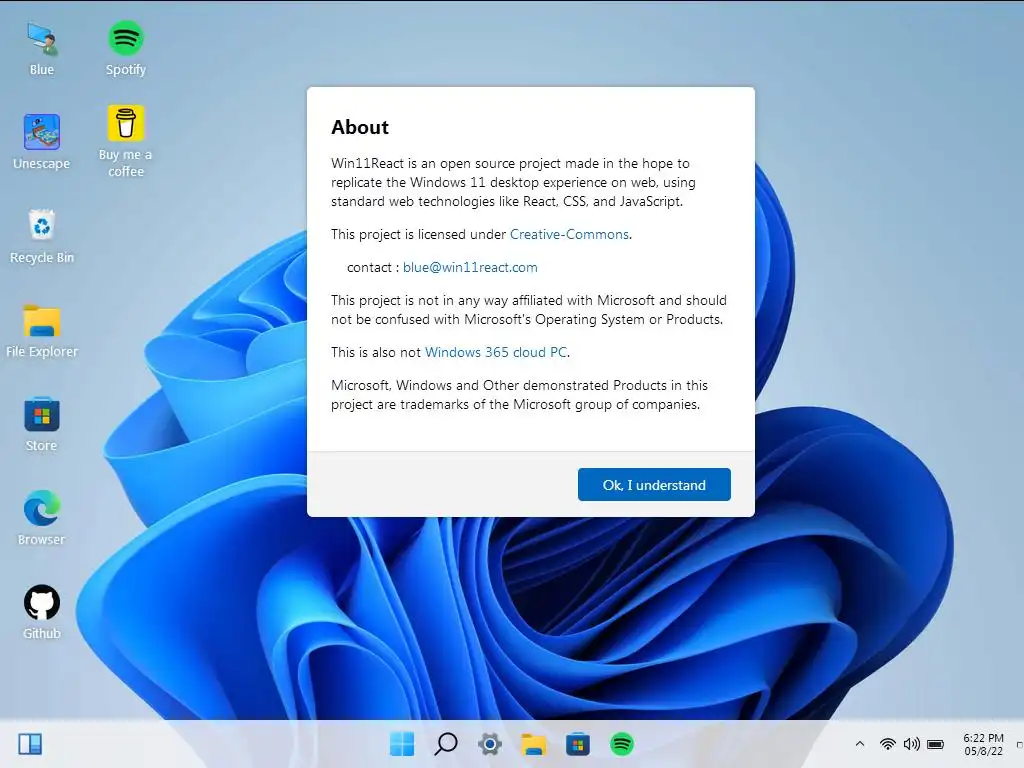Click the About dialog heading
Screen dimensions: 1024x768
[360, 127]
